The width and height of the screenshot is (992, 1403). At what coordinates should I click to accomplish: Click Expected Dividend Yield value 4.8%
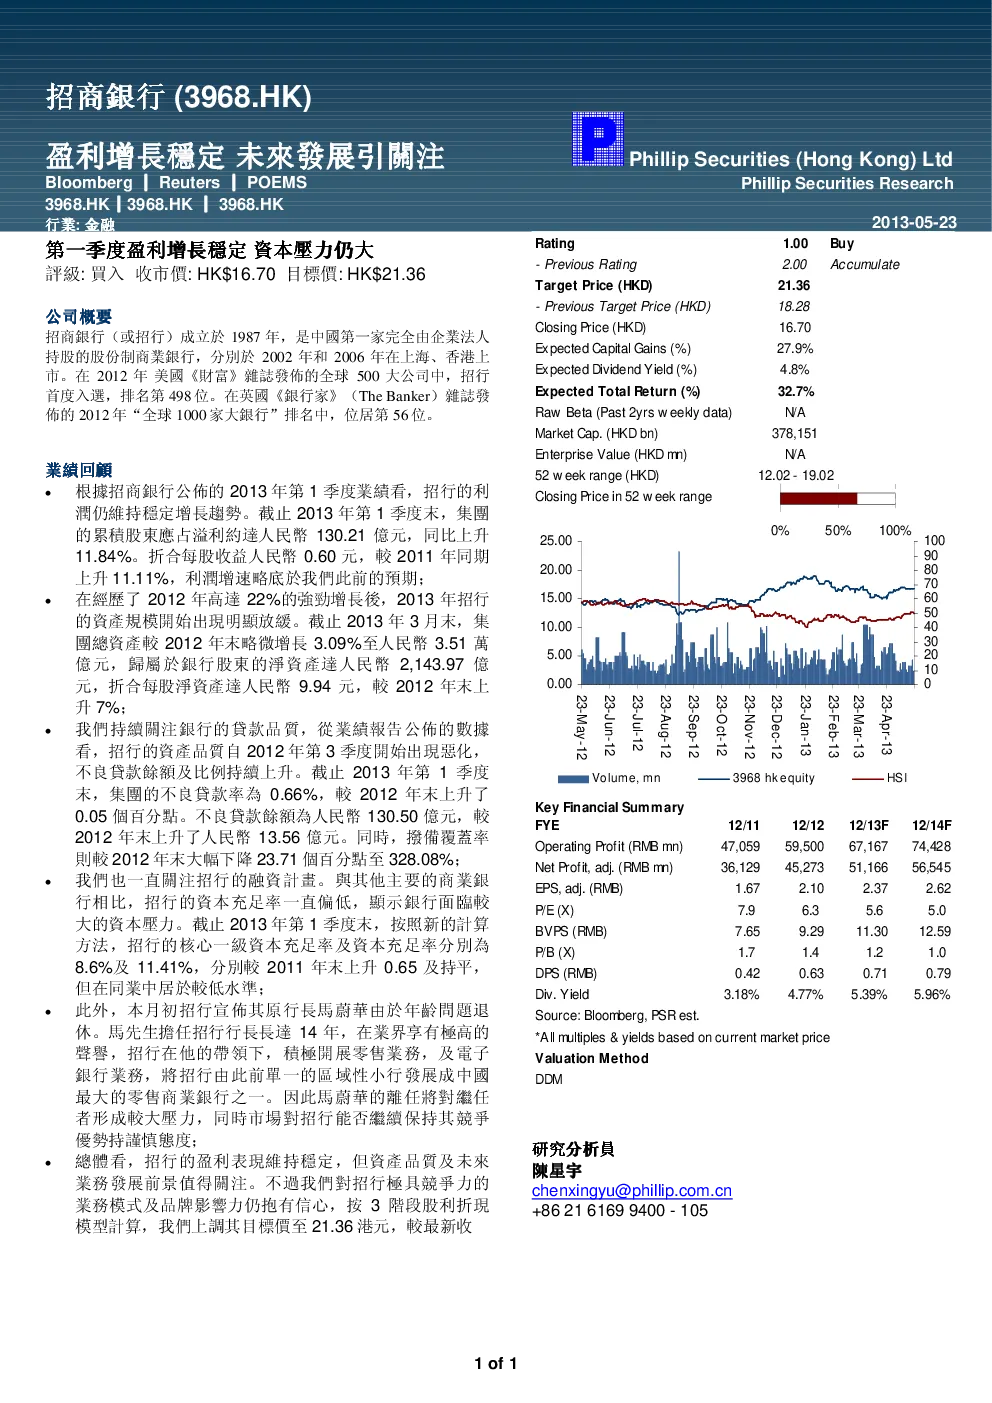[795, 369]
